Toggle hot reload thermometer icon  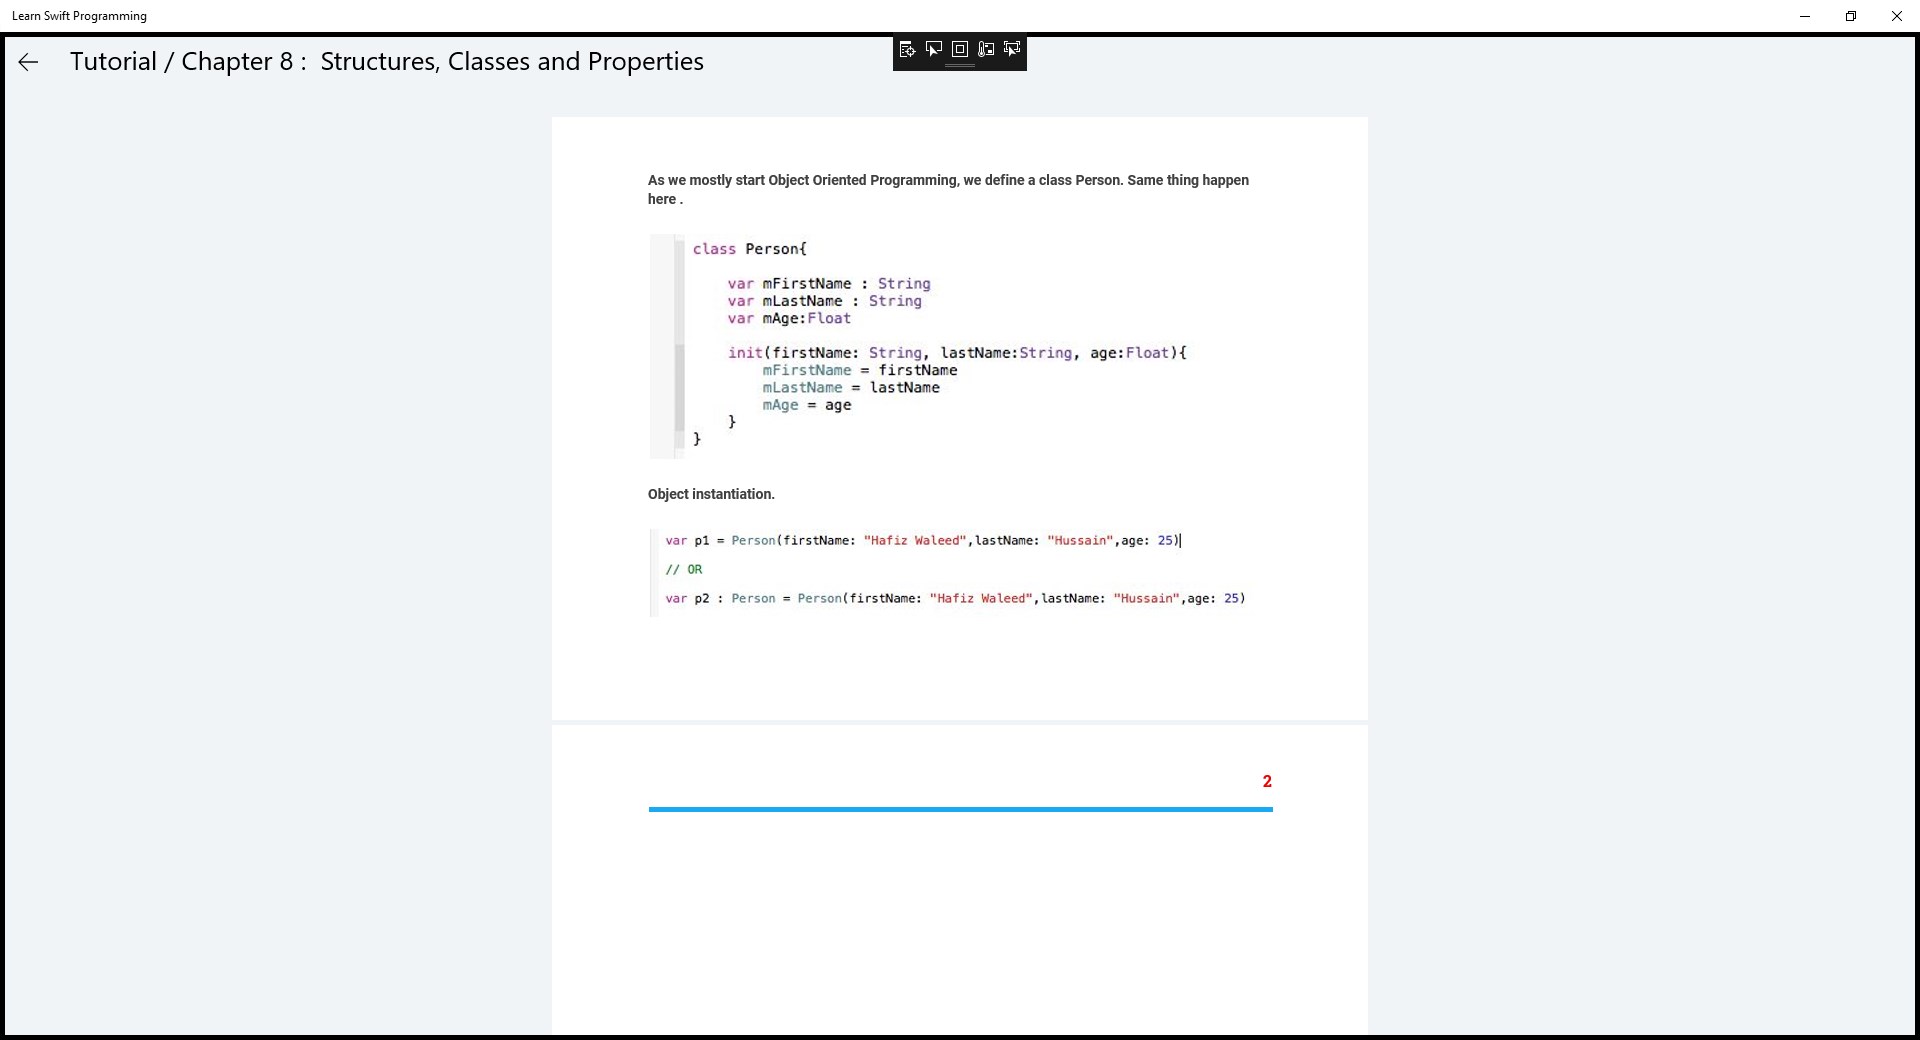986,49
